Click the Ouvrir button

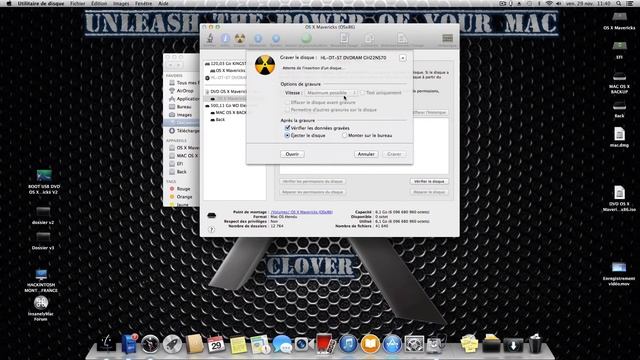coord(292,154)
